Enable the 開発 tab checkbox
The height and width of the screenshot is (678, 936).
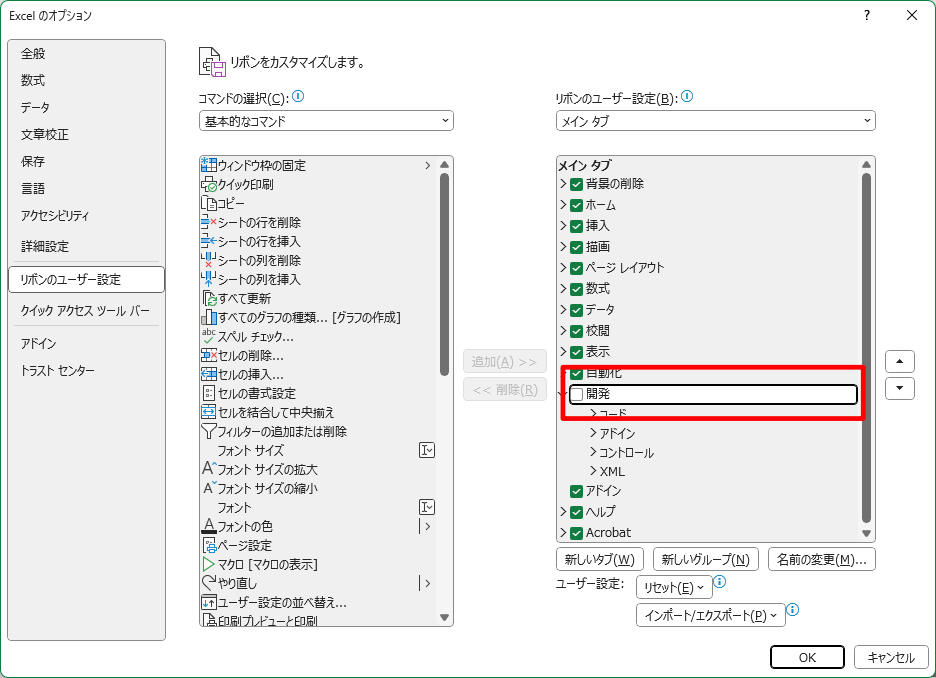coord(577,394)
